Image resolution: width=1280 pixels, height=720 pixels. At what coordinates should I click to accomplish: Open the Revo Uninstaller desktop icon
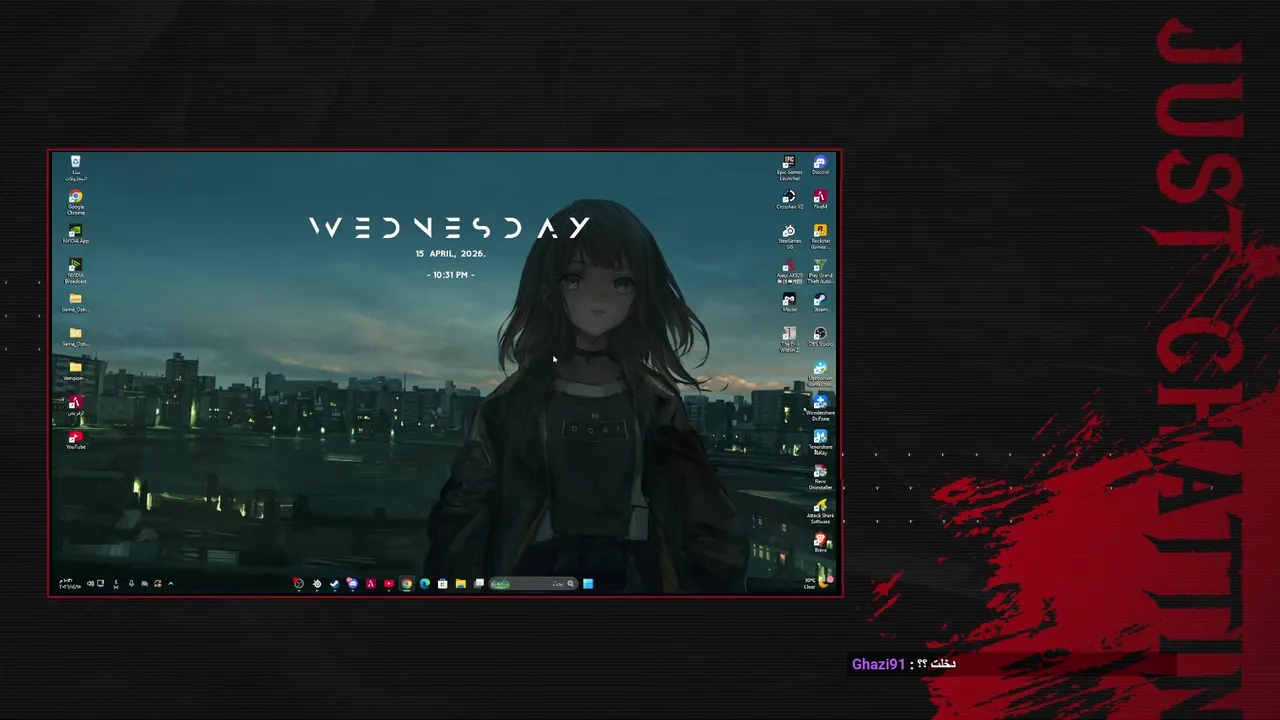pos(820,477)
